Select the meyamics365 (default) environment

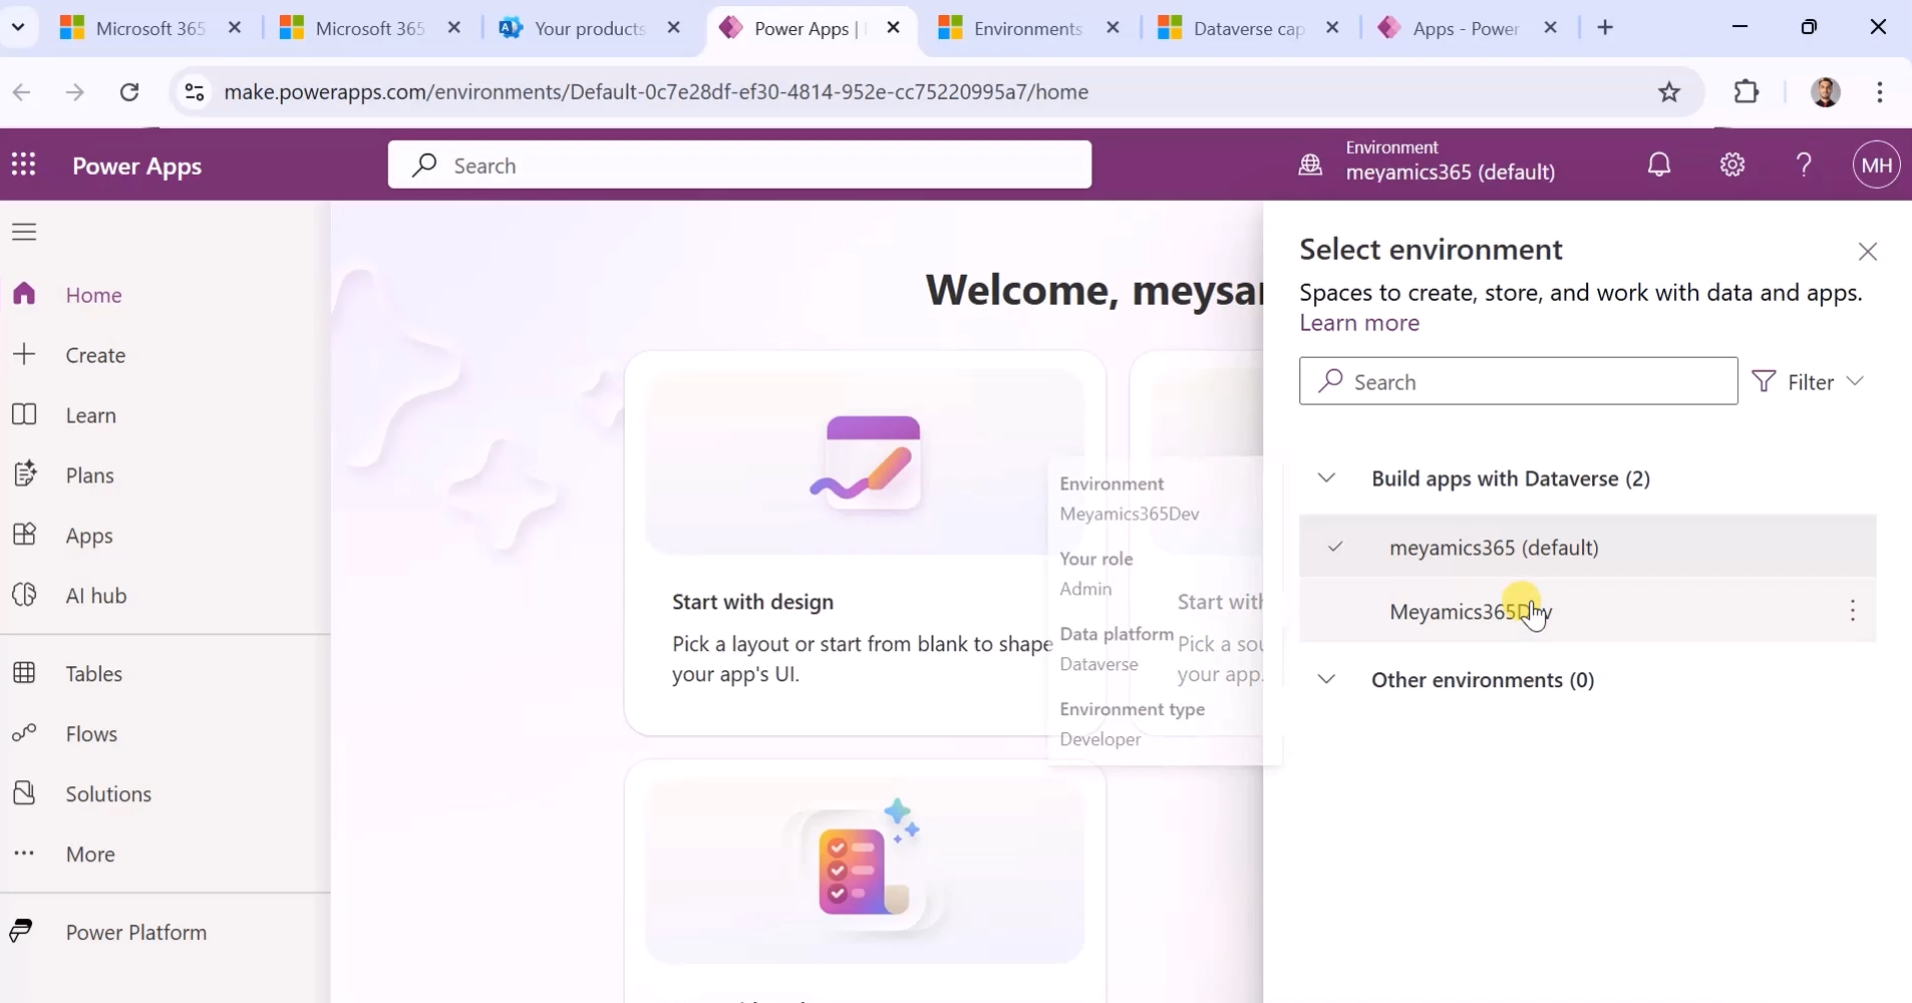1587,547
